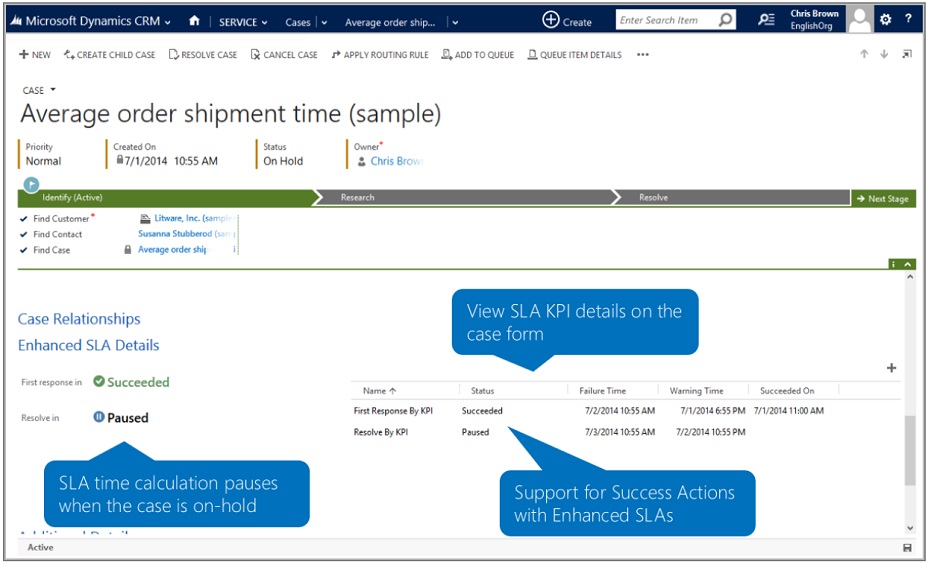
Task: Open the advanced find icon
Action: click(766, 20)
